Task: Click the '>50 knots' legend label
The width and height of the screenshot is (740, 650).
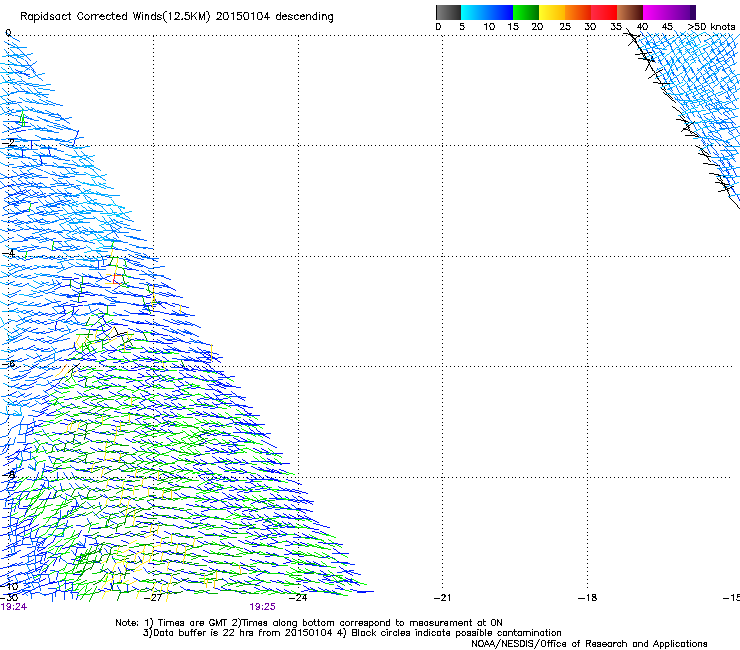Action: [x=711, y=27]
